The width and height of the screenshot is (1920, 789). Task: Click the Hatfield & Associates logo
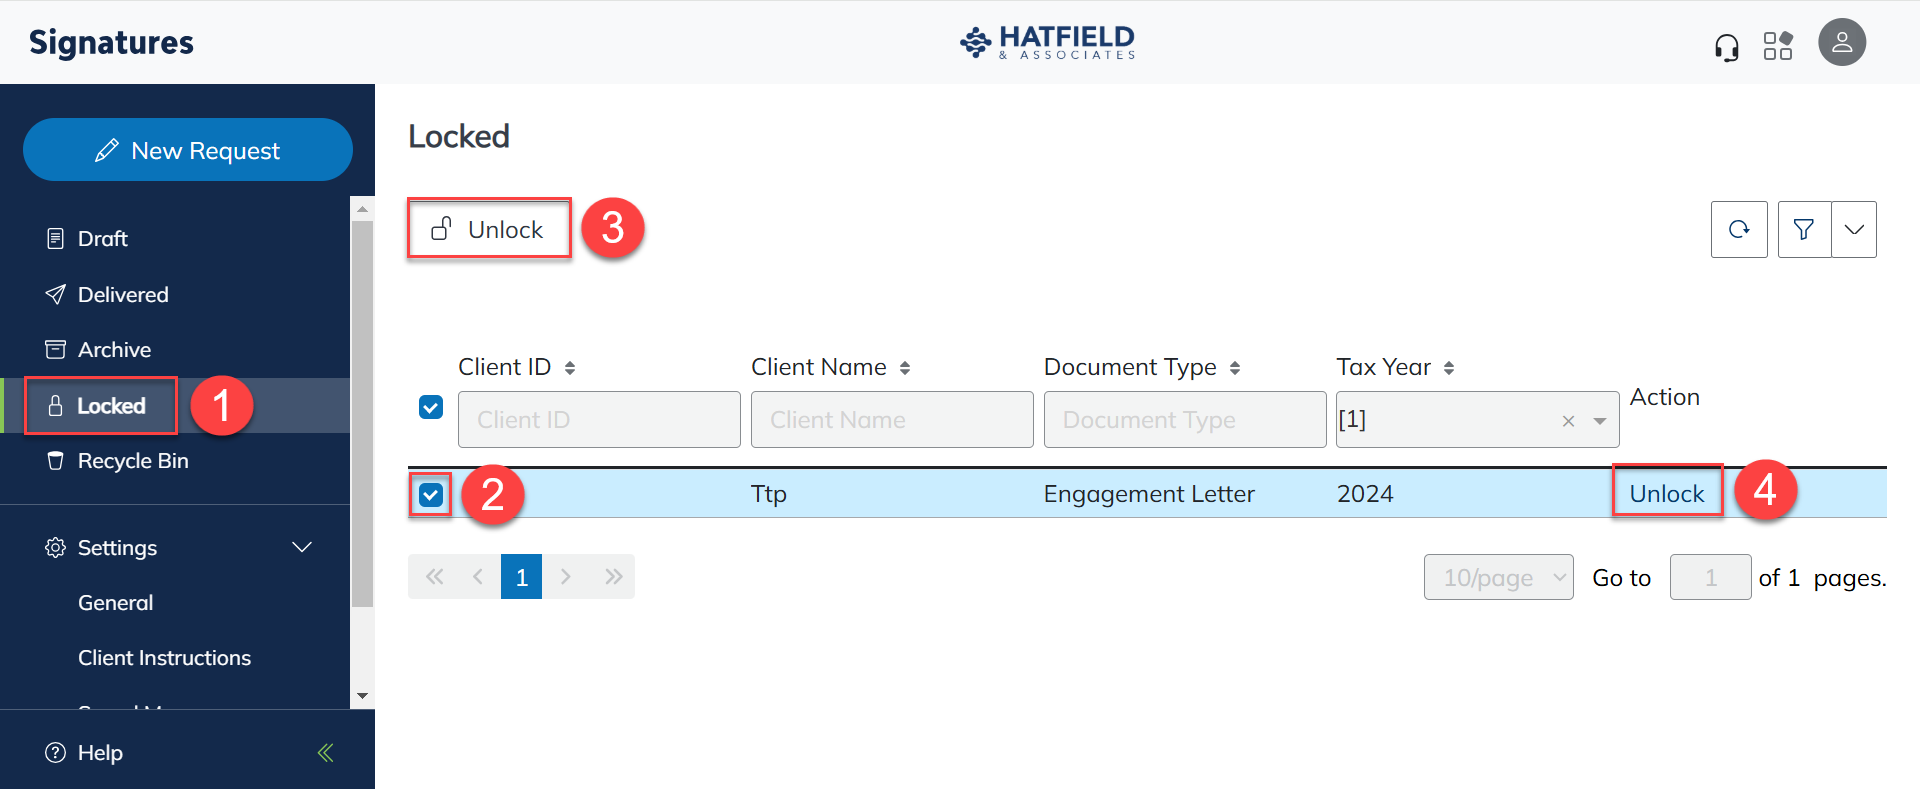pyautogui.click(x=1047, y=42)
